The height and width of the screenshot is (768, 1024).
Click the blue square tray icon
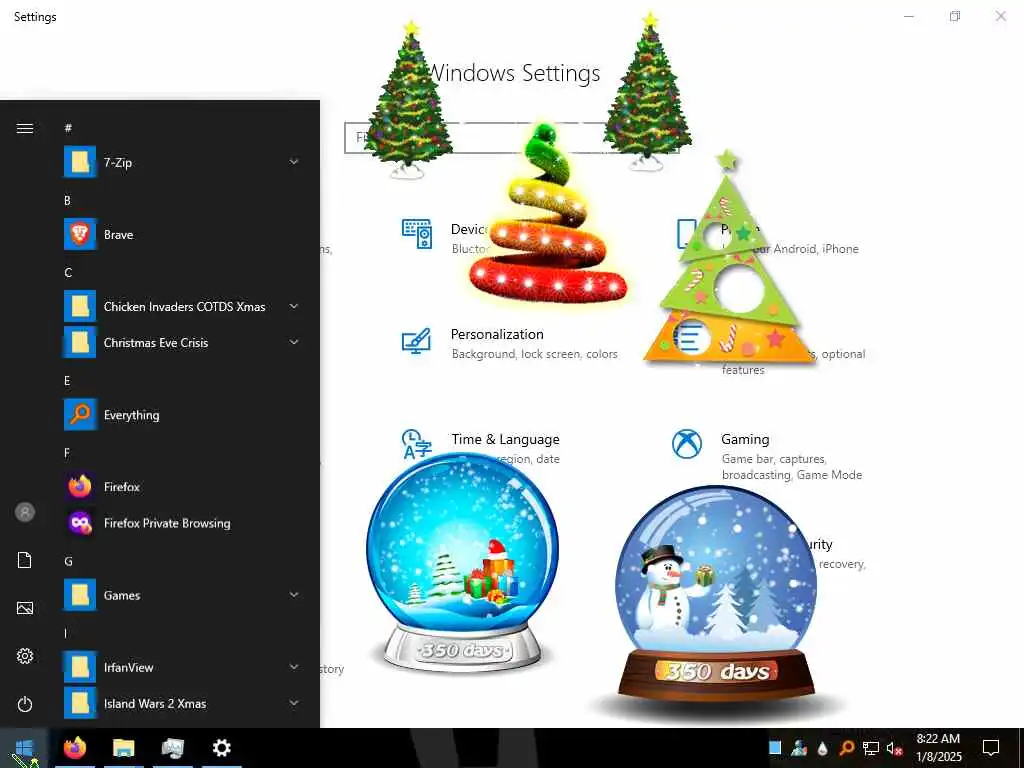[x=775, y=748]
